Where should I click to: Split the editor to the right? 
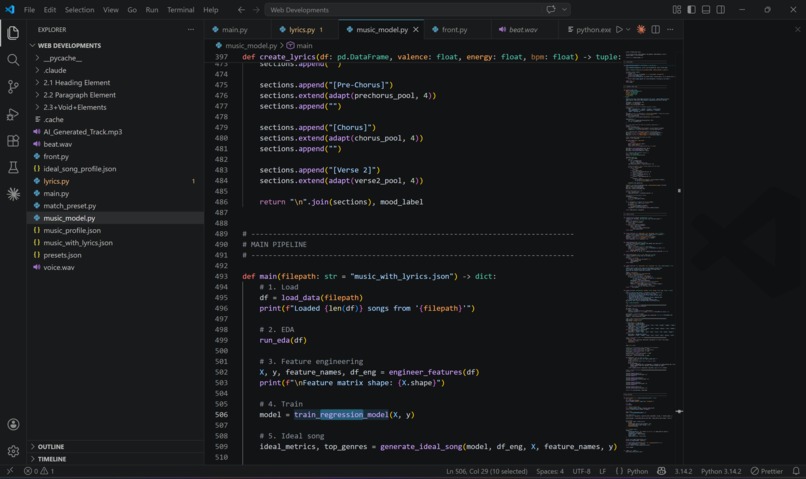click(655, 30)
